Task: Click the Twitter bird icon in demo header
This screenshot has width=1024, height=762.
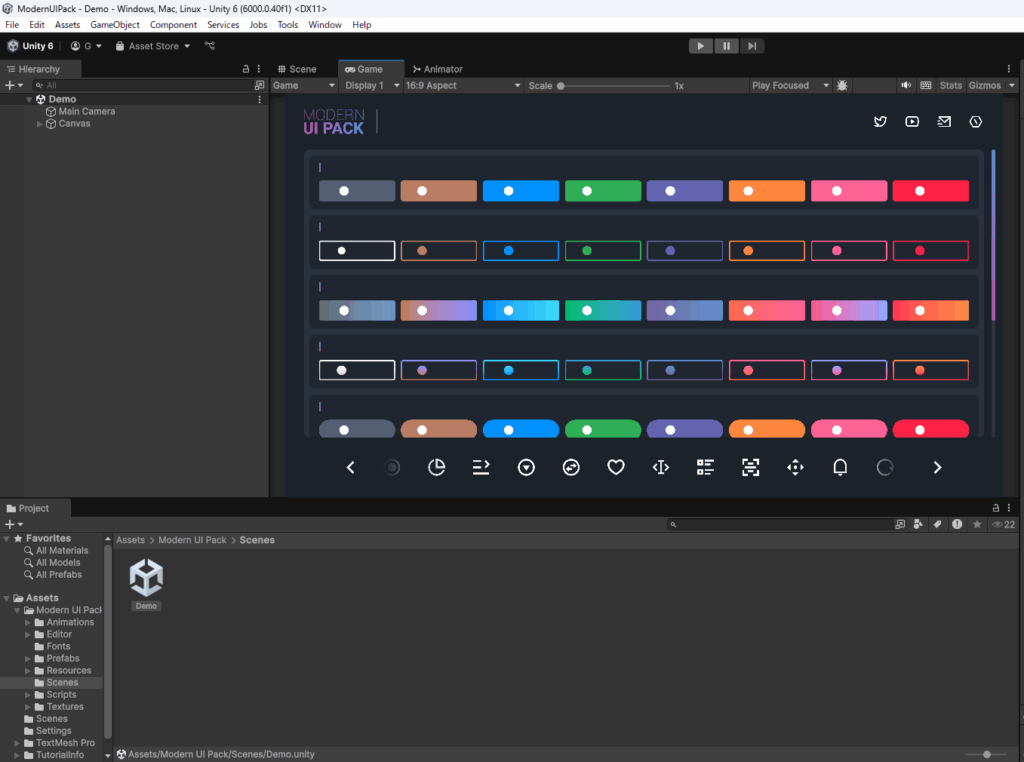Action: pyautogui.click(x=880, y=121)
